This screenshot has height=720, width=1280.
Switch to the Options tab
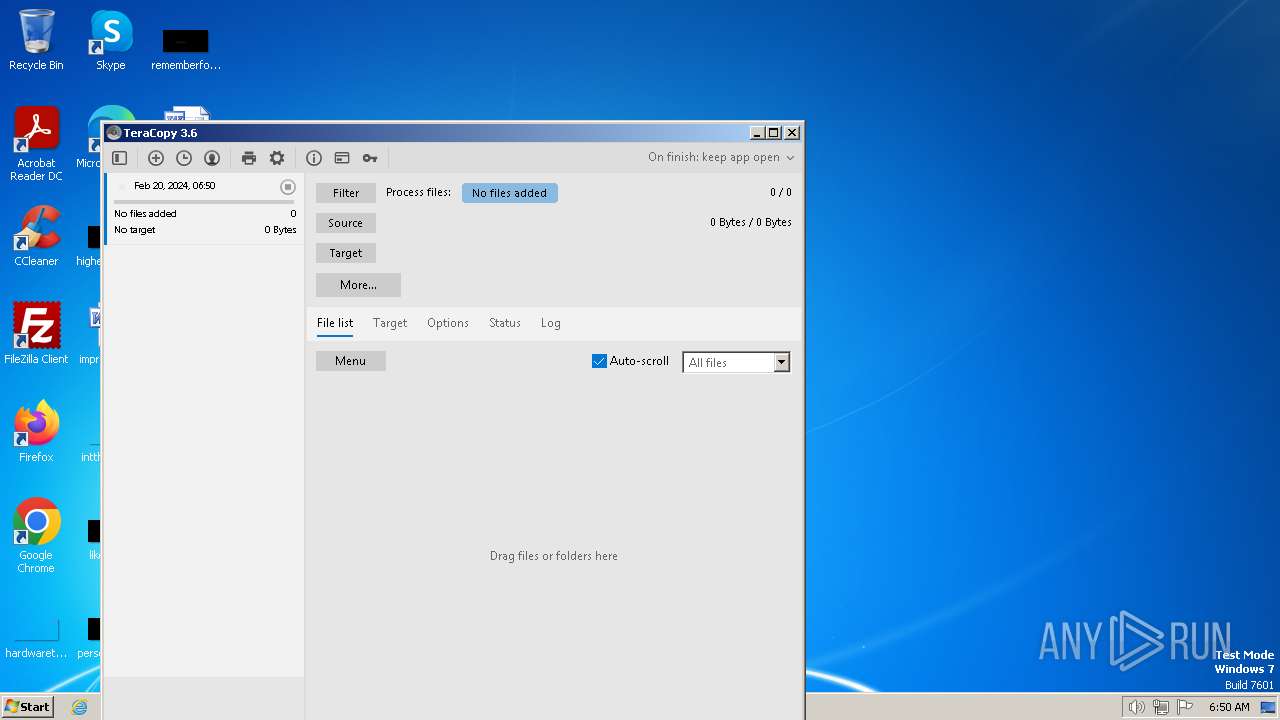coord(448,323)
